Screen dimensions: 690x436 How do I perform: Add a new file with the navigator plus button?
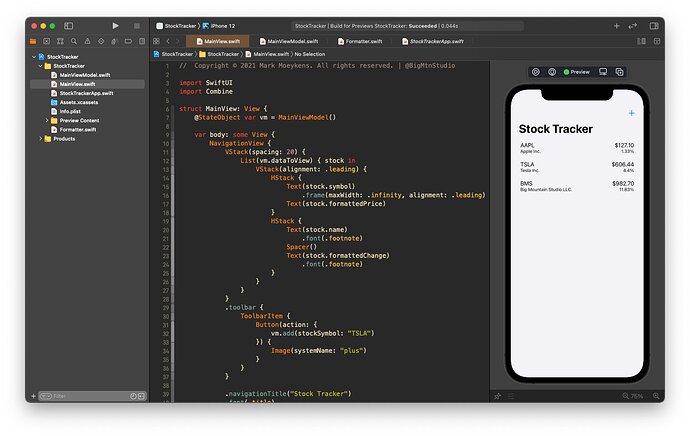tap(33, 396)
